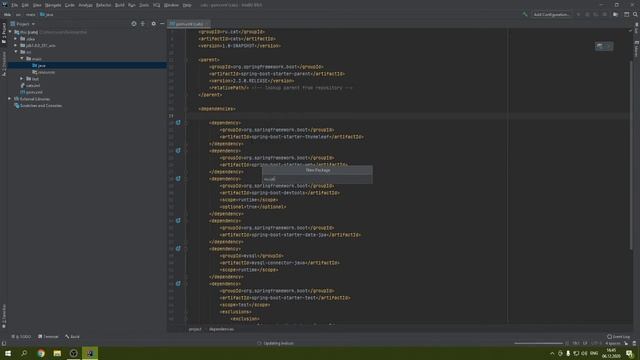Click '4 spaces' indent setting in status bar

[613, 344]
